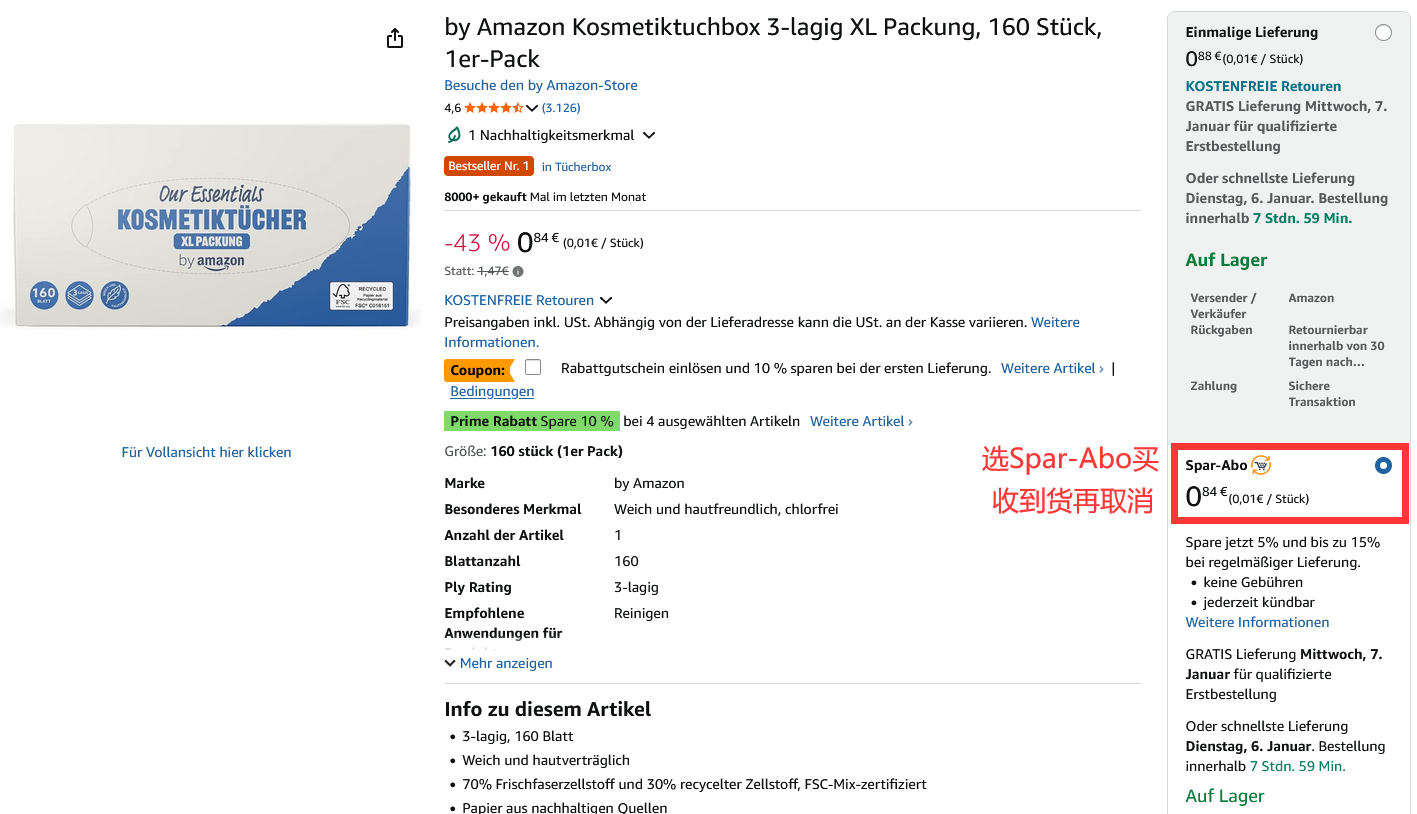Open the Besuche den by Amazon-Store link
The height and width of the screenshot is (814, 1417).
pyautogui.click(x=541, y=85)
